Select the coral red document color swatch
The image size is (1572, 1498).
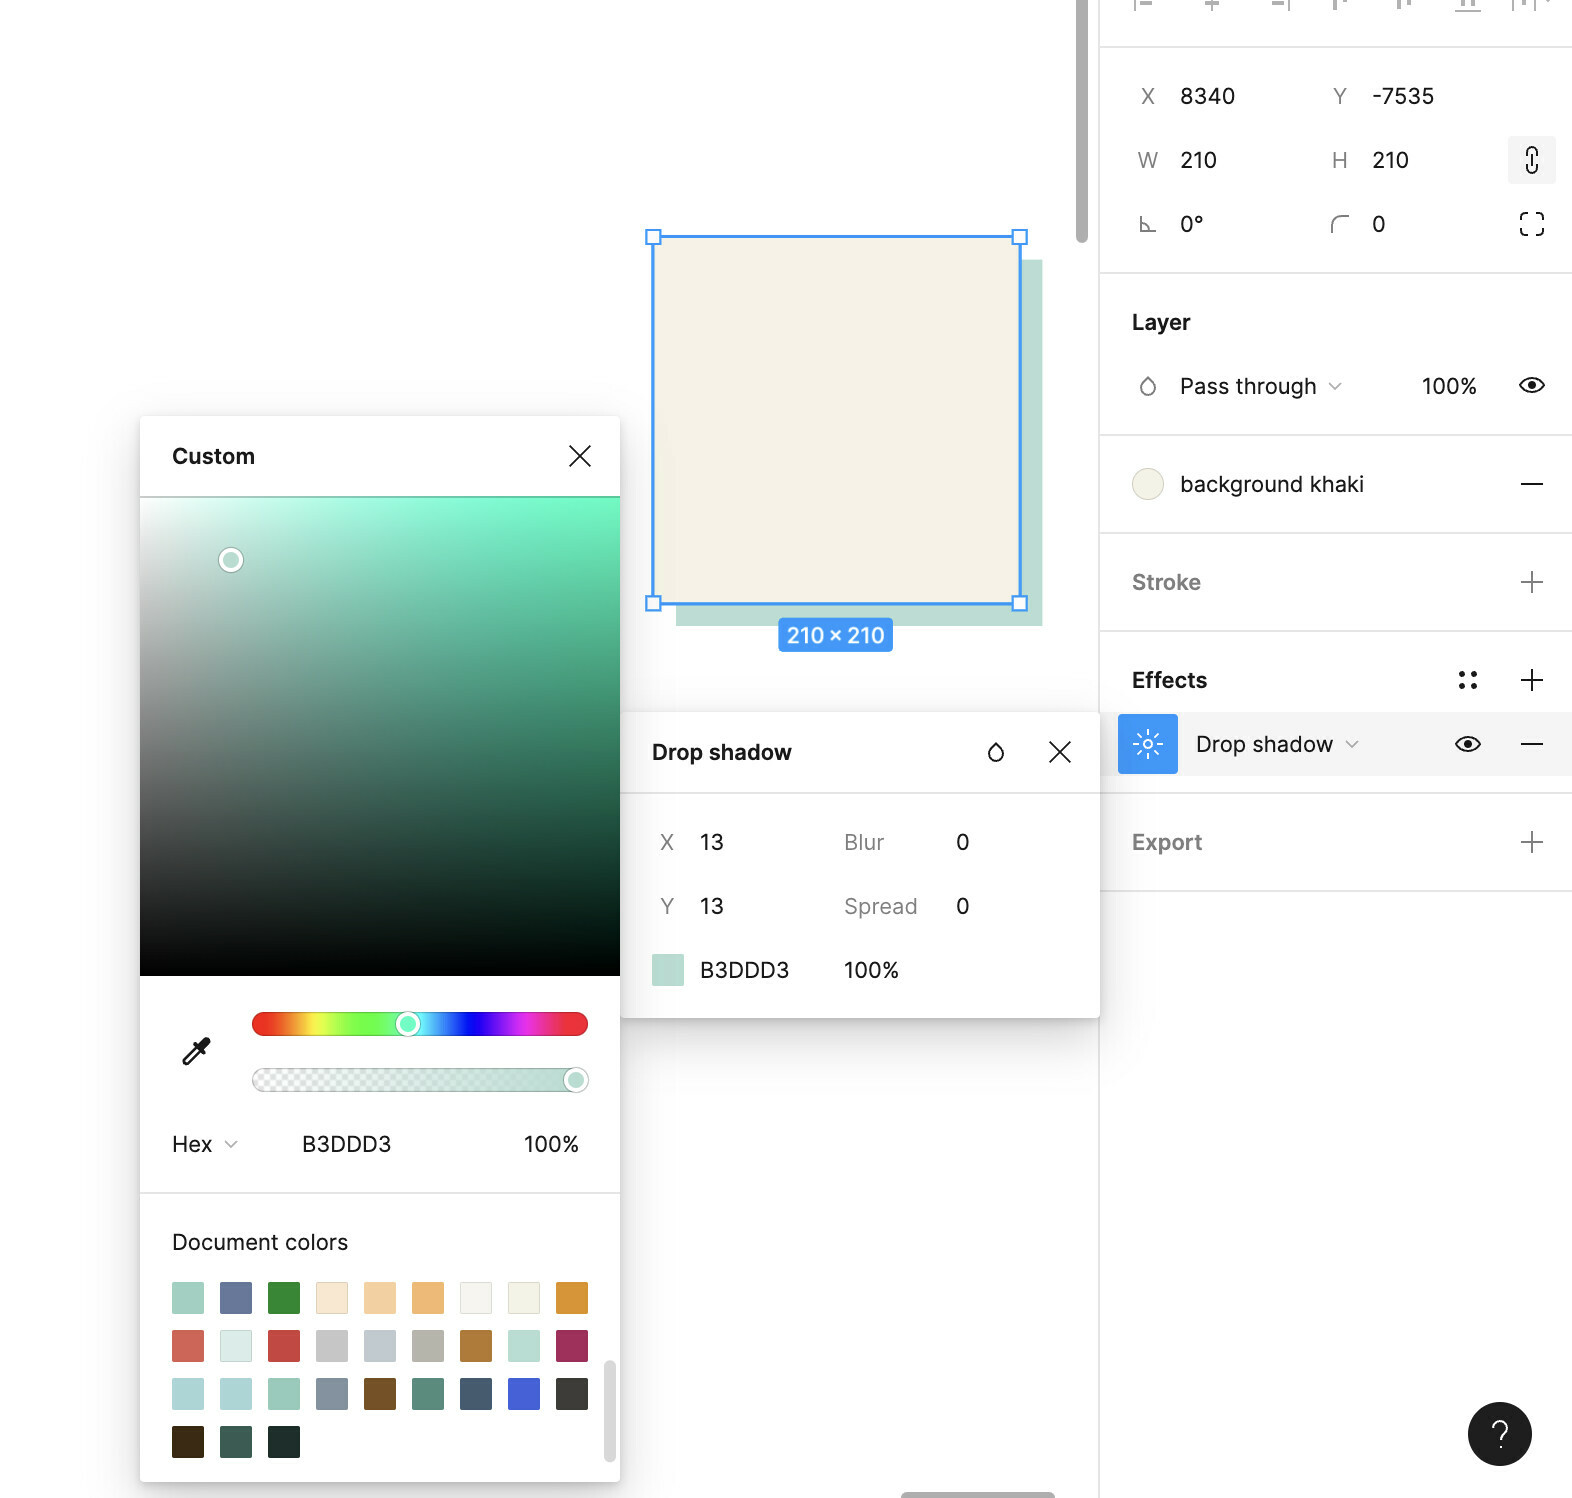click(188, 1346)
